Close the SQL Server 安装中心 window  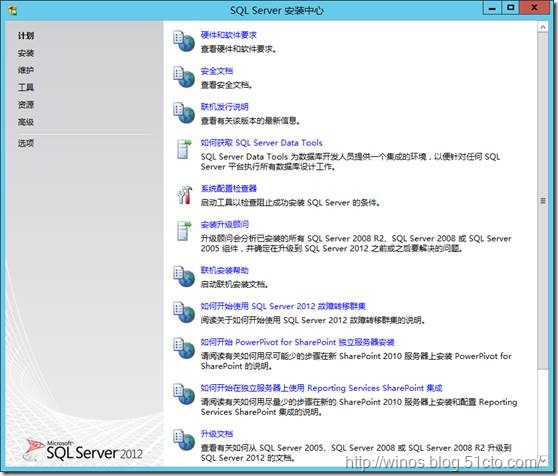[x=534, y=8]
